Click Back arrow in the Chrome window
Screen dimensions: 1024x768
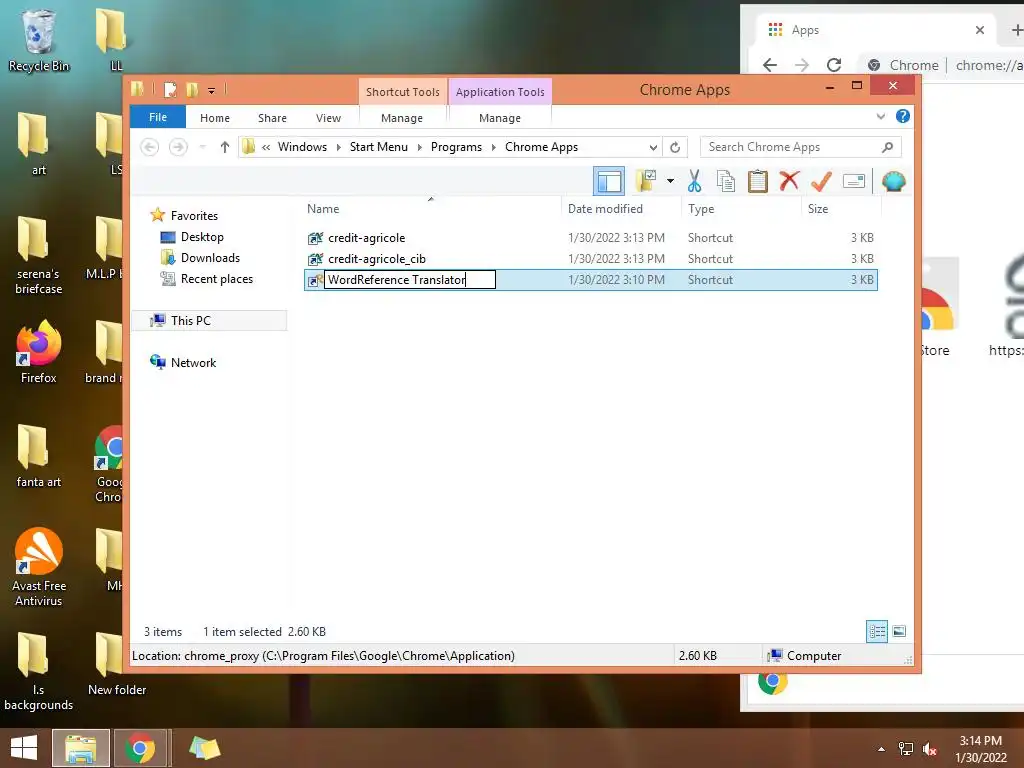click(x=770, y=65)
